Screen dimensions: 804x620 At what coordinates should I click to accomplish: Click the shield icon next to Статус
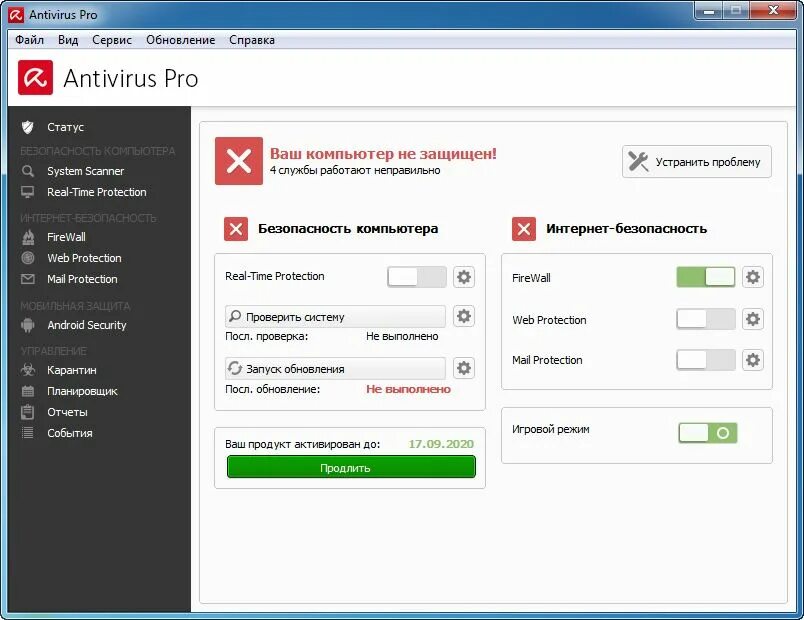[x=28, y=127]
